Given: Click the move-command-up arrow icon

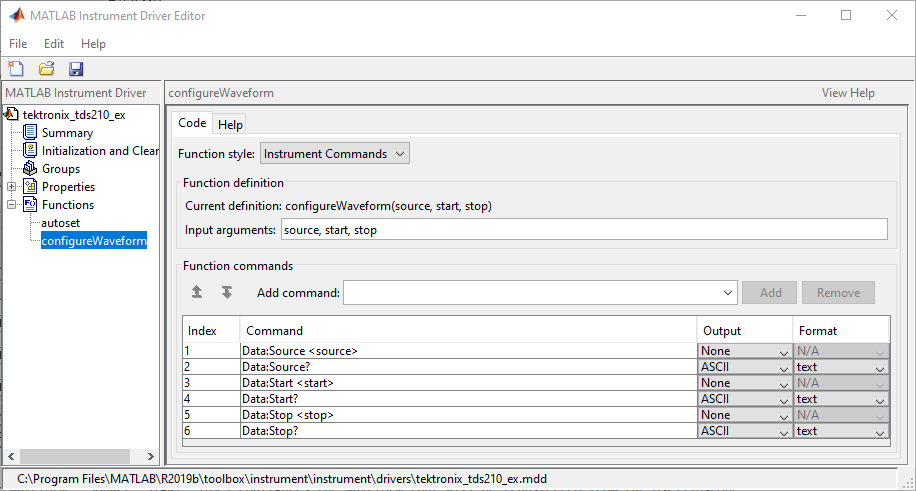Looking at the screenshot, I should [197, 292].
